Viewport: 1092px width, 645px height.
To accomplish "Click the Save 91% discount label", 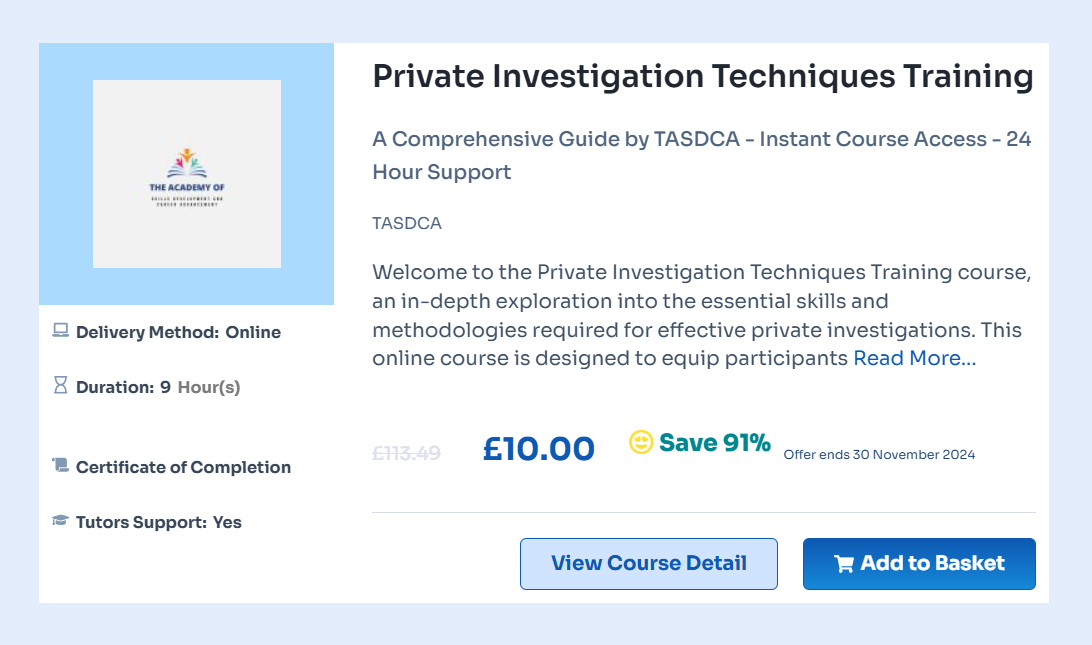I will tap(715, 443).
